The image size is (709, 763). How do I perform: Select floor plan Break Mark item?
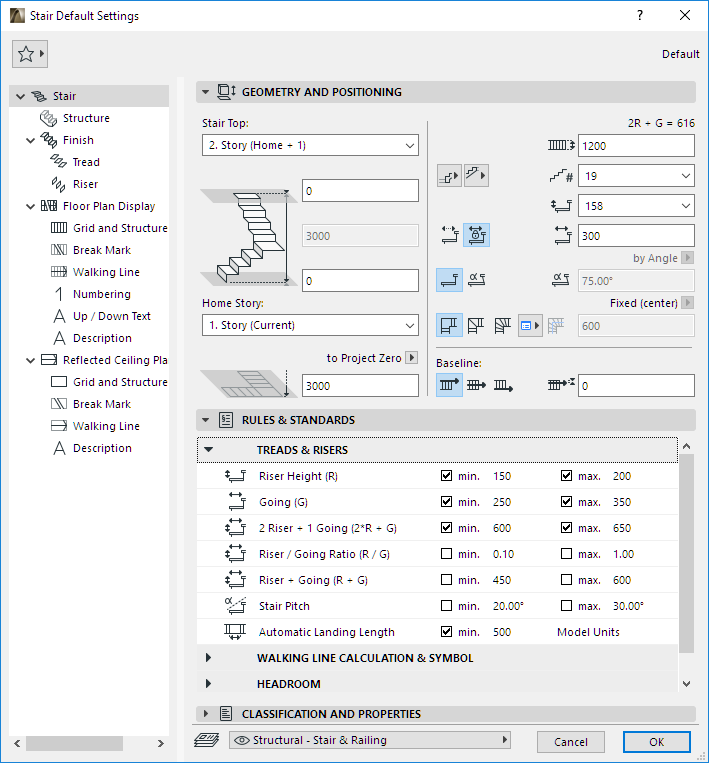102,250
